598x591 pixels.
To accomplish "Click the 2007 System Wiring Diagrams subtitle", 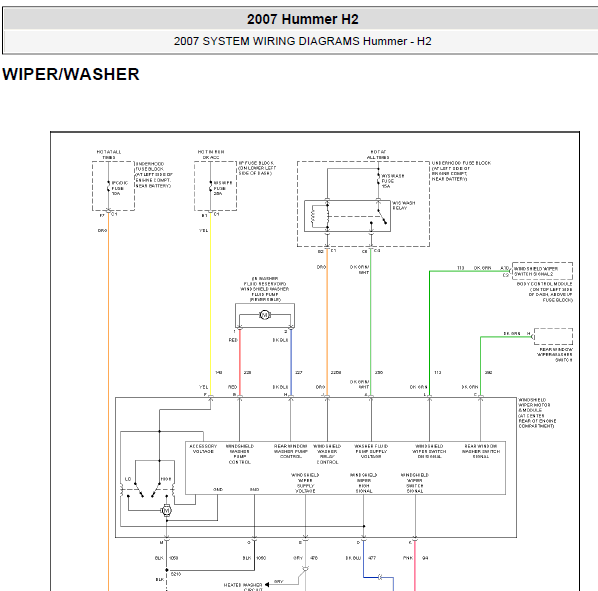I will 302,41.
